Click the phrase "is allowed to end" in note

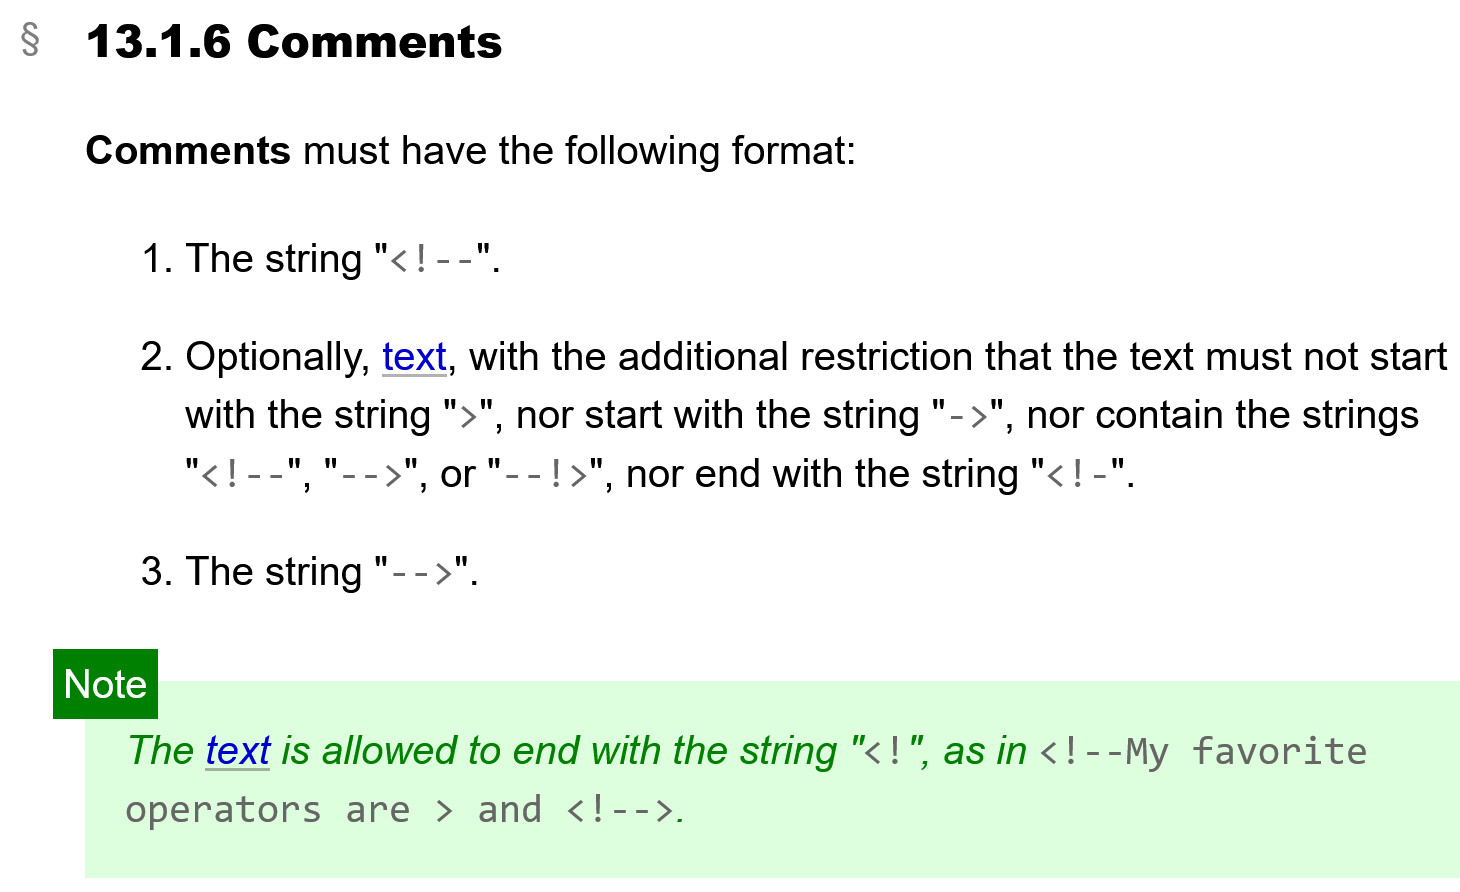coord(391,751)
